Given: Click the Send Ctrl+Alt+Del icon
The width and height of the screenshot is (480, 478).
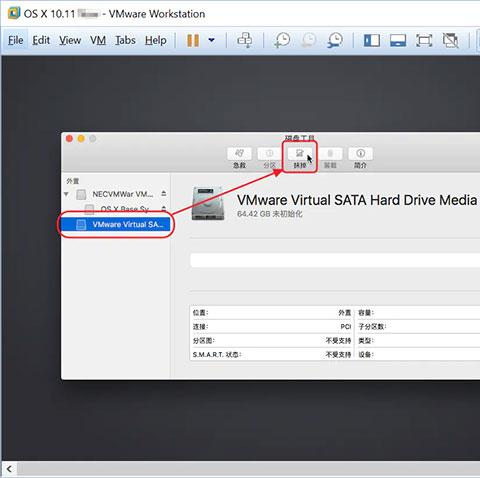Looking at the screenshot, I should (245, 40).
